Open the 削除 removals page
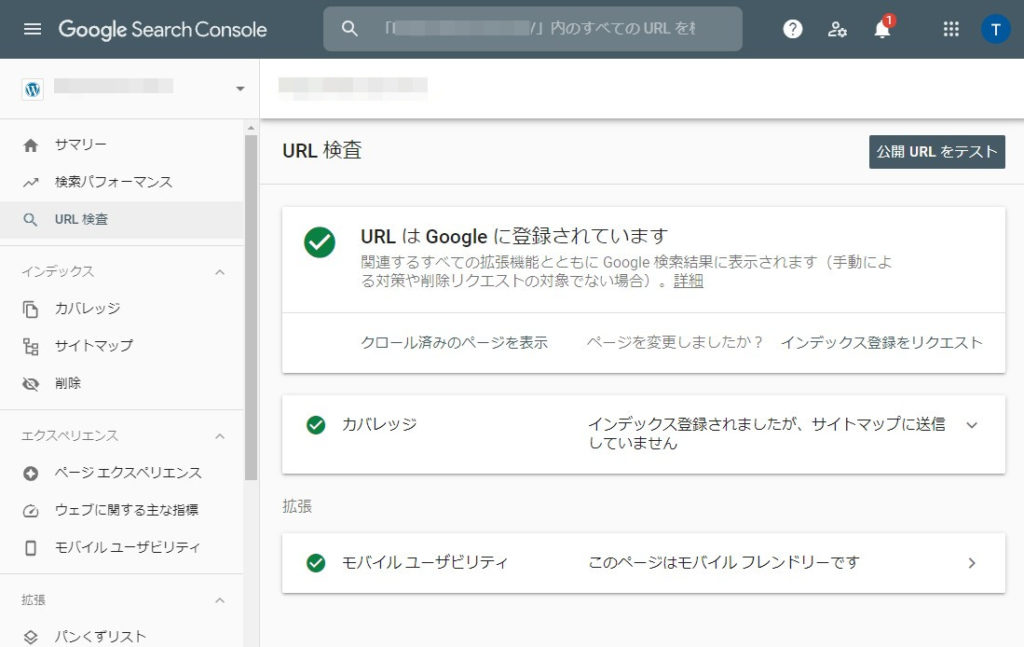 tap(68, 383)
